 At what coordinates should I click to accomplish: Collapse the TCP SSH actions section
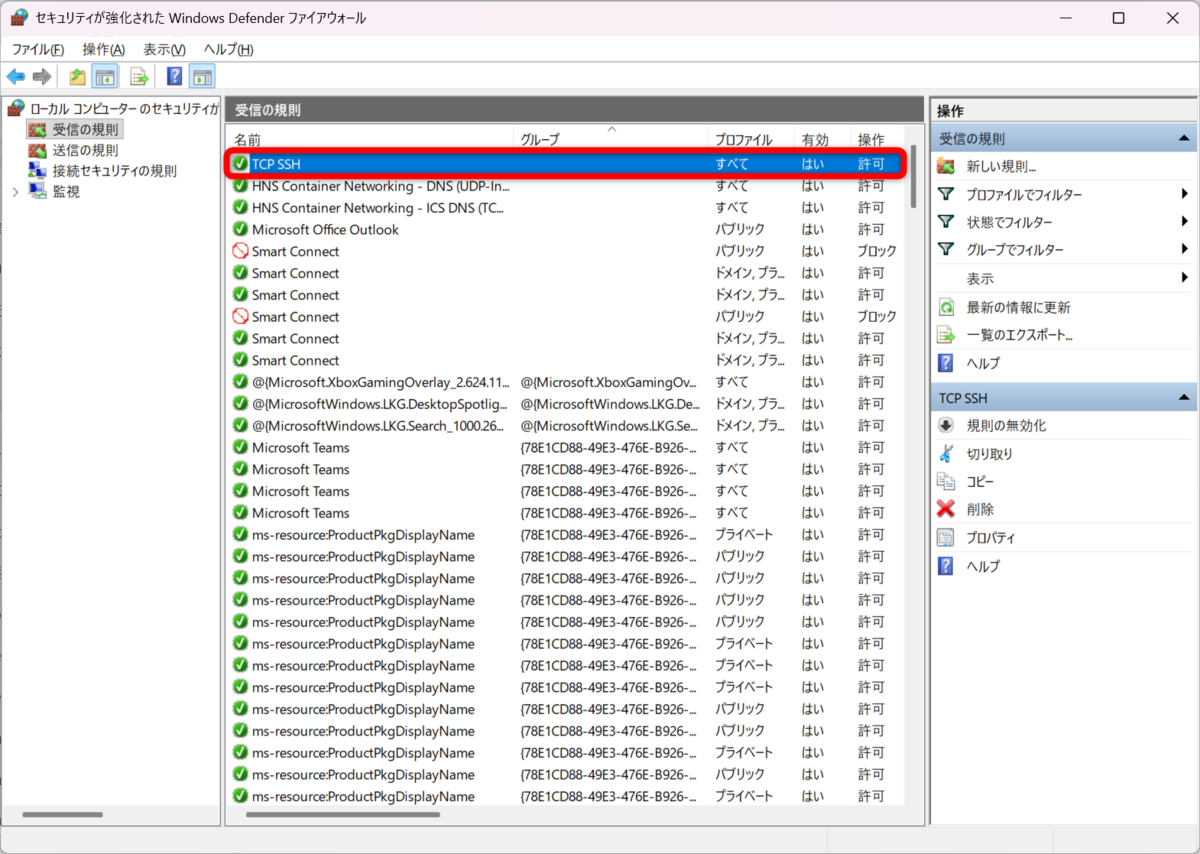tap(1185, 398)
